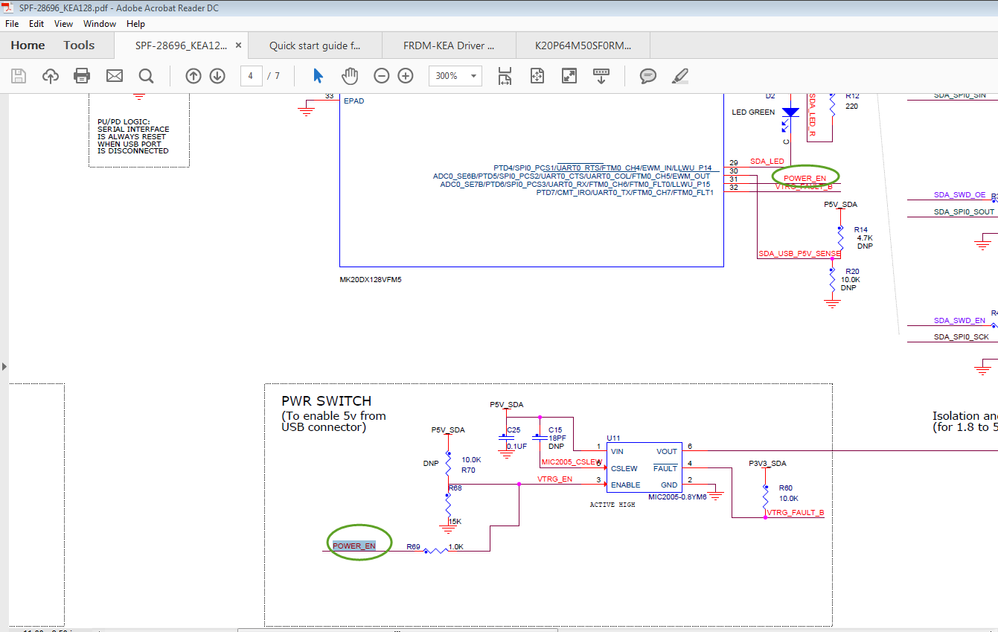The width and height of the screenshot is (998, 632).
Task: Go to previous page arrow
Action: pyautogui.click(x=193, y=76)
